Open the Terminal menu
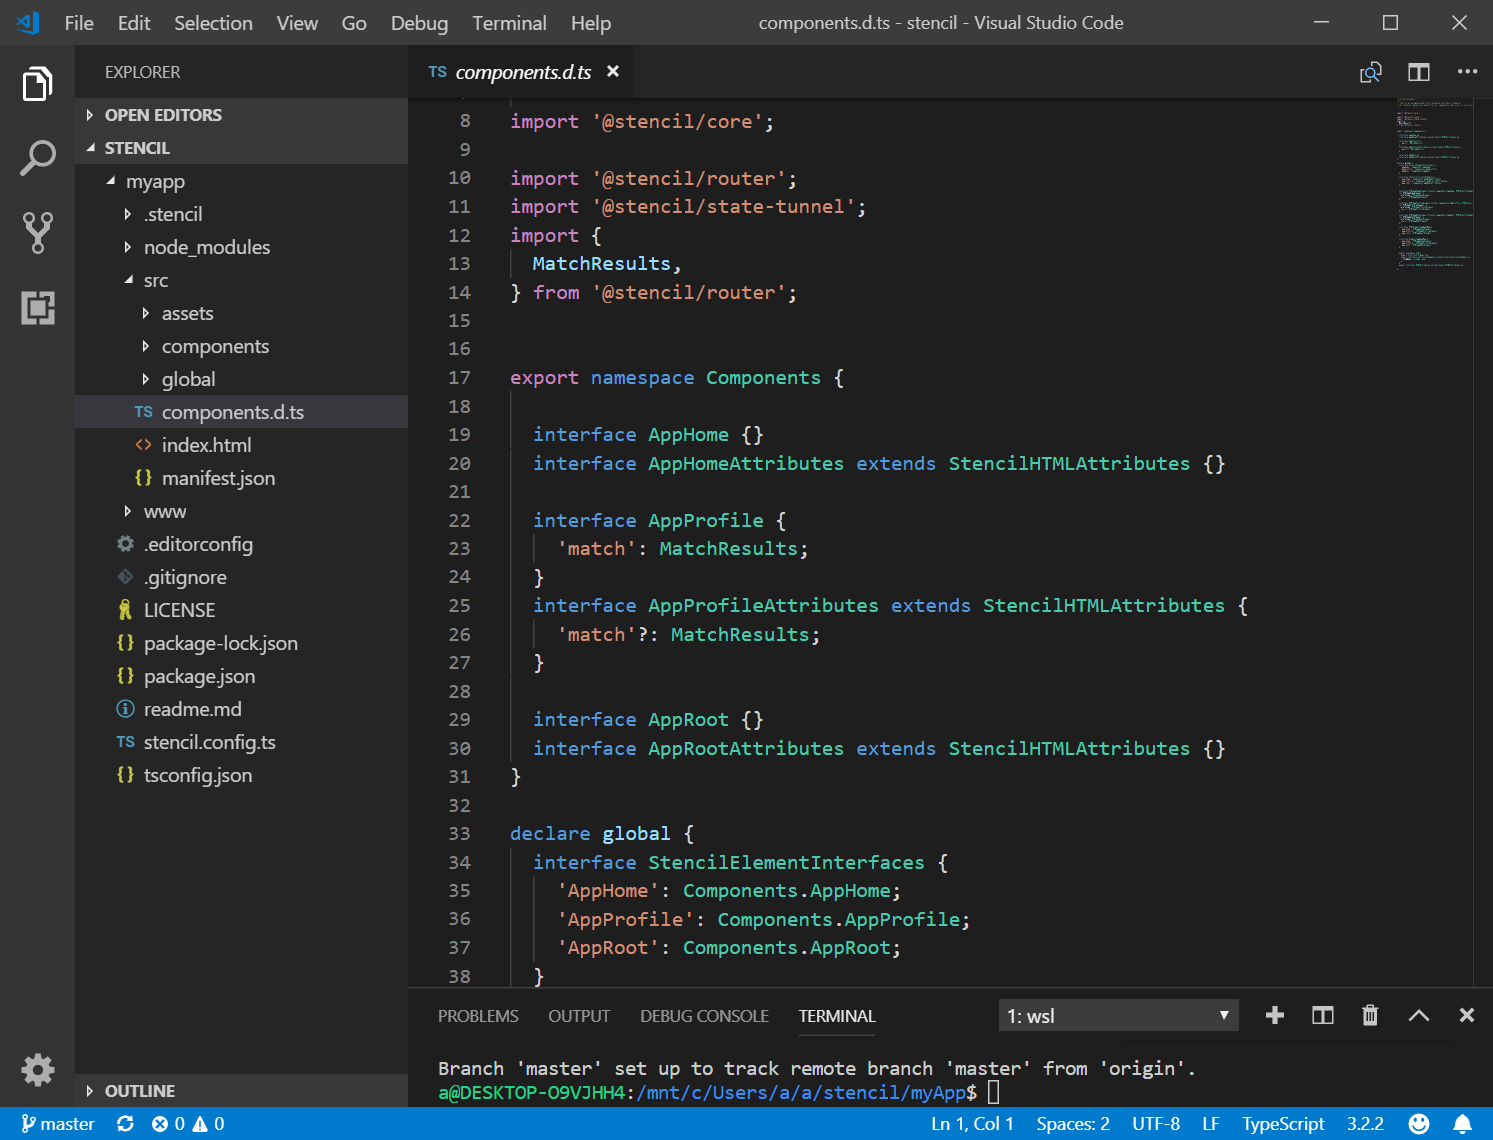This screenshot has height=1140, width=1493. tap(509, 23)
